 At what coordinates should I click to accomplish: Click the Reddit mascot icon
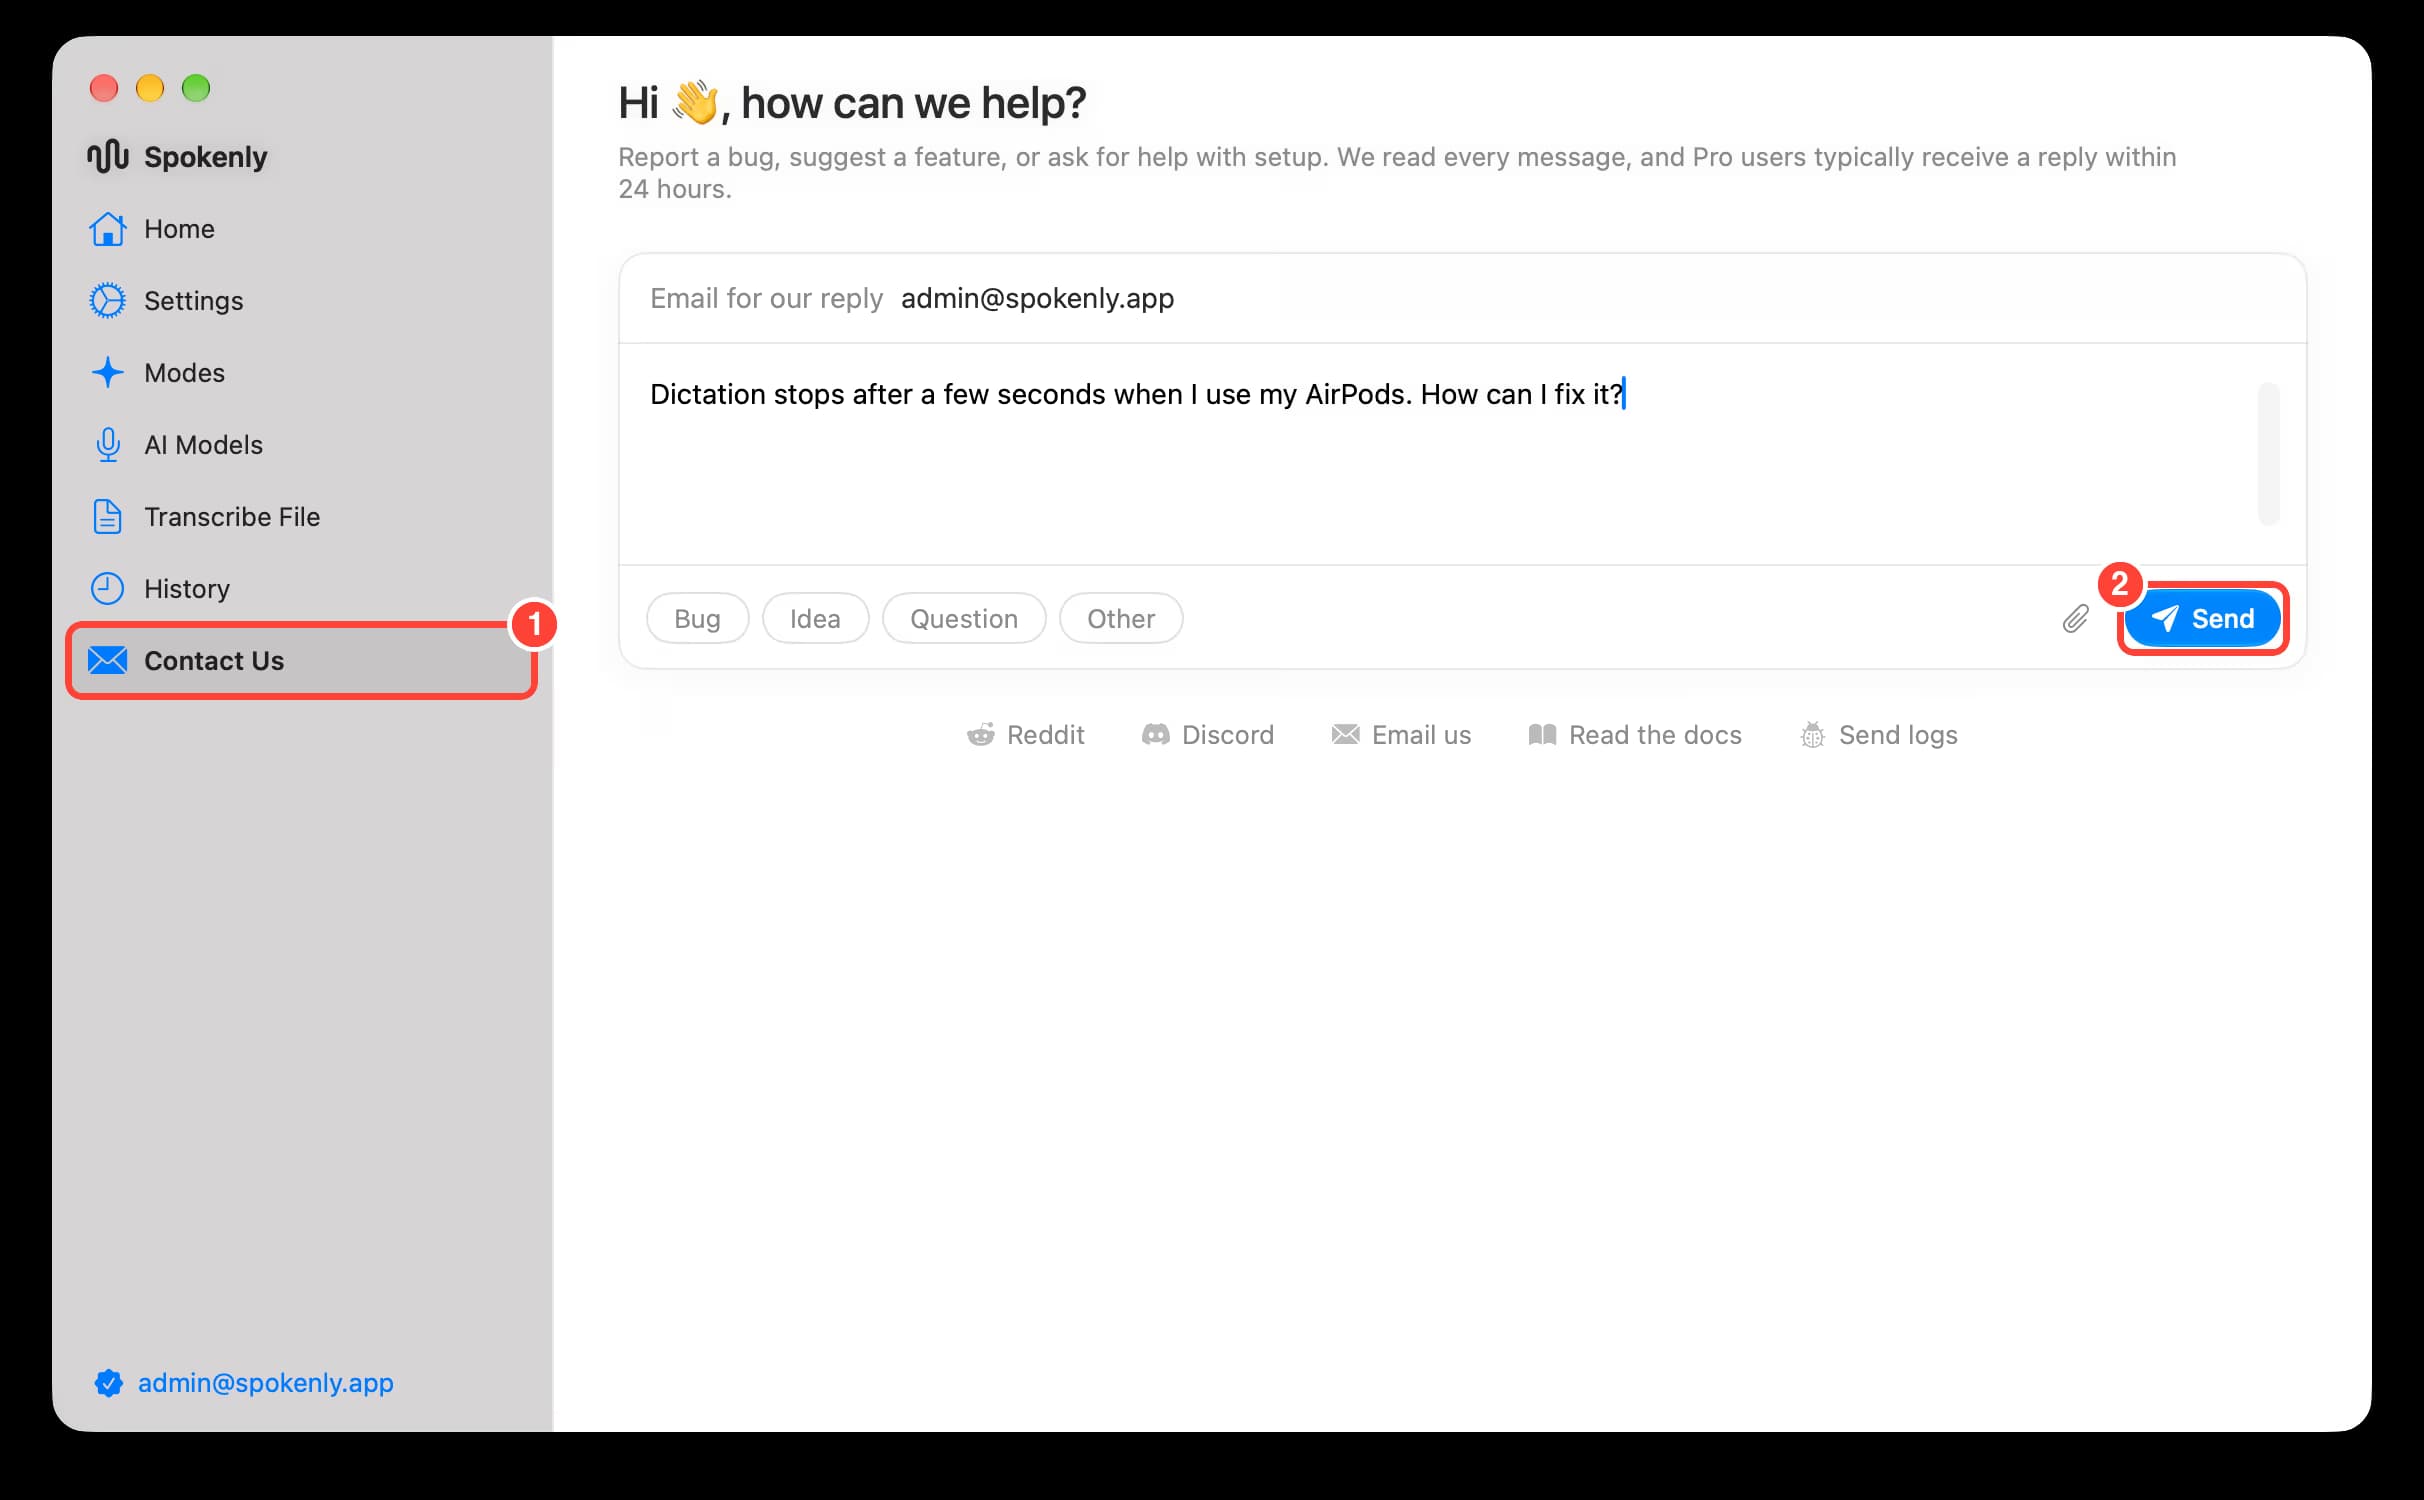(x=981, y=735)
